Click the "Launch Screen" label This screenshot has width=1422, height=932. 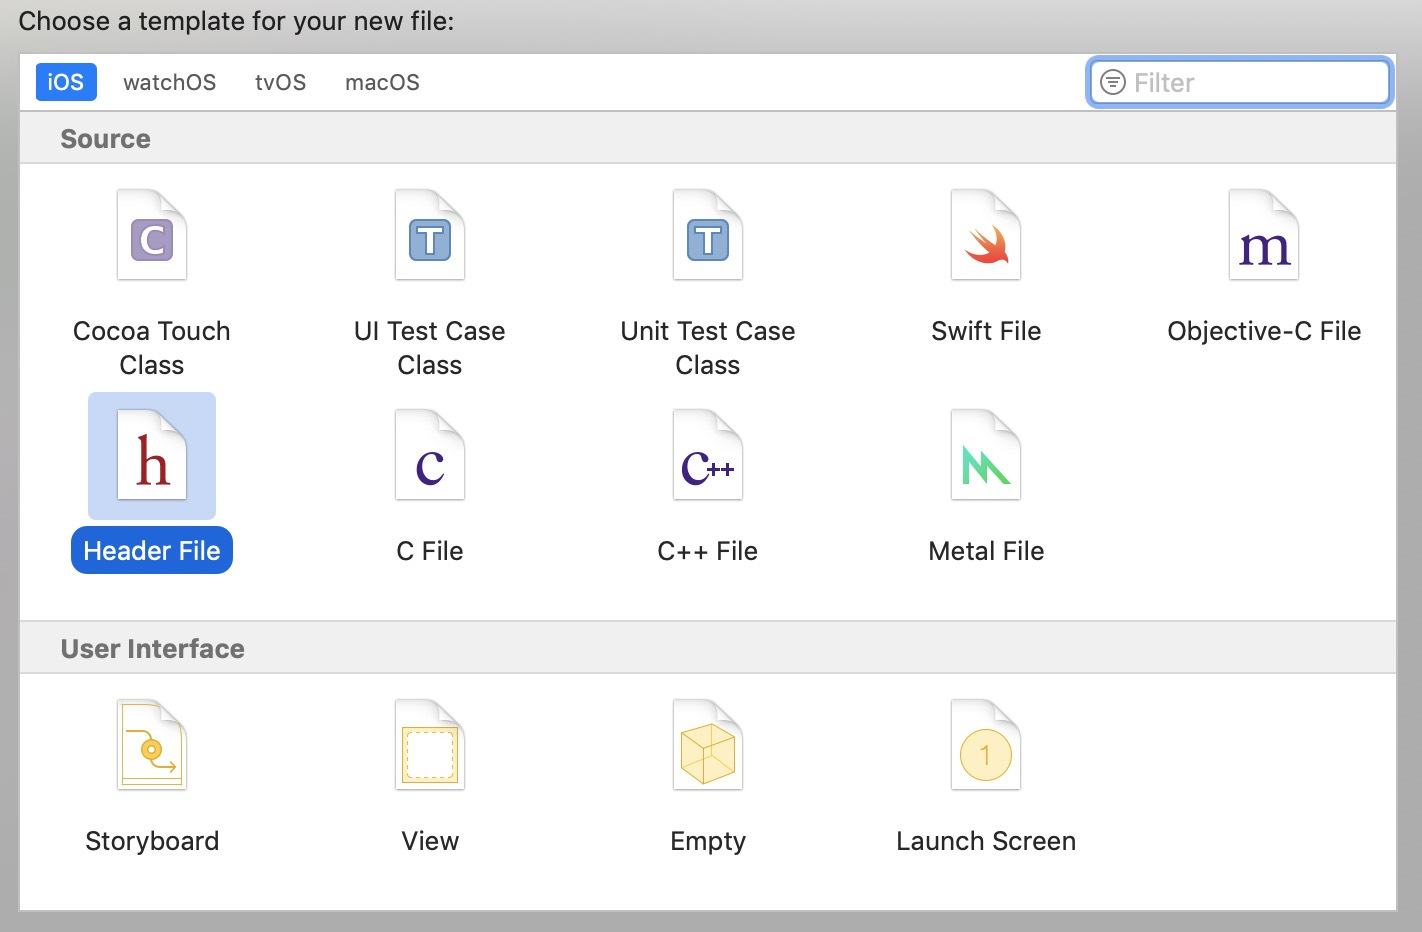coord(986,841)
